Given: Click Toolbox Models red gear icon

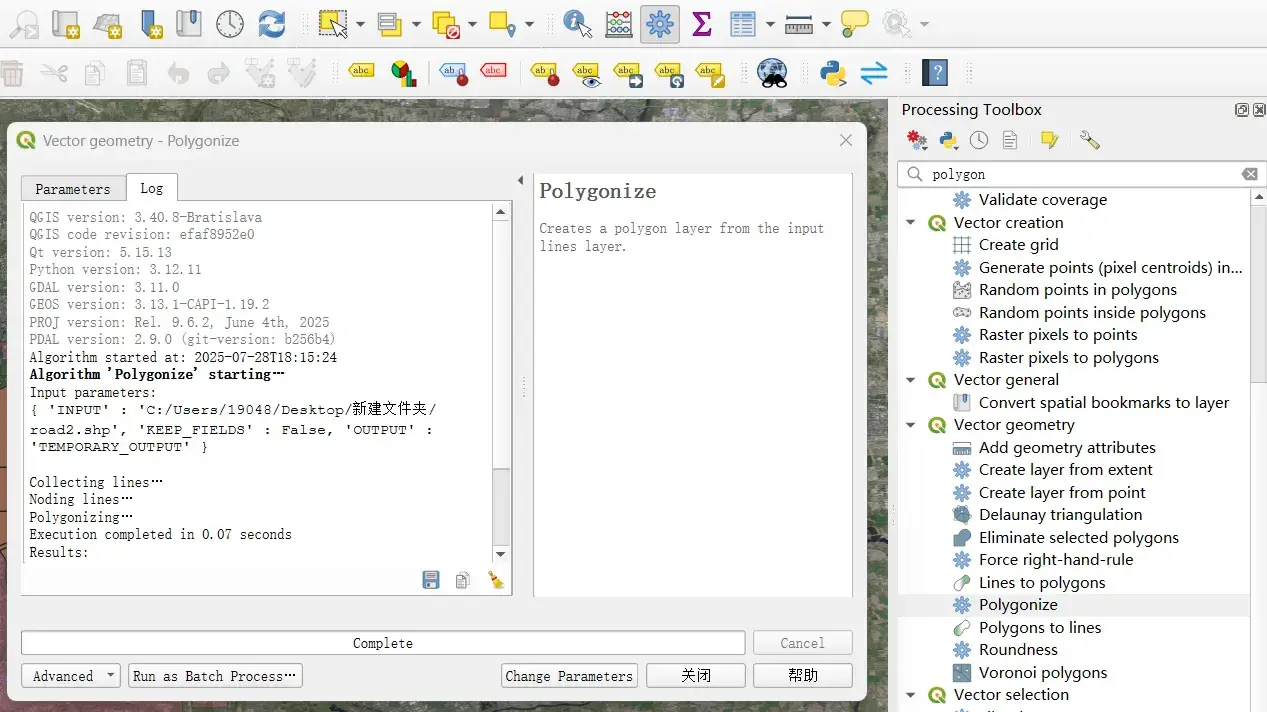Looking at the screenshot, I should coord(917,141).
